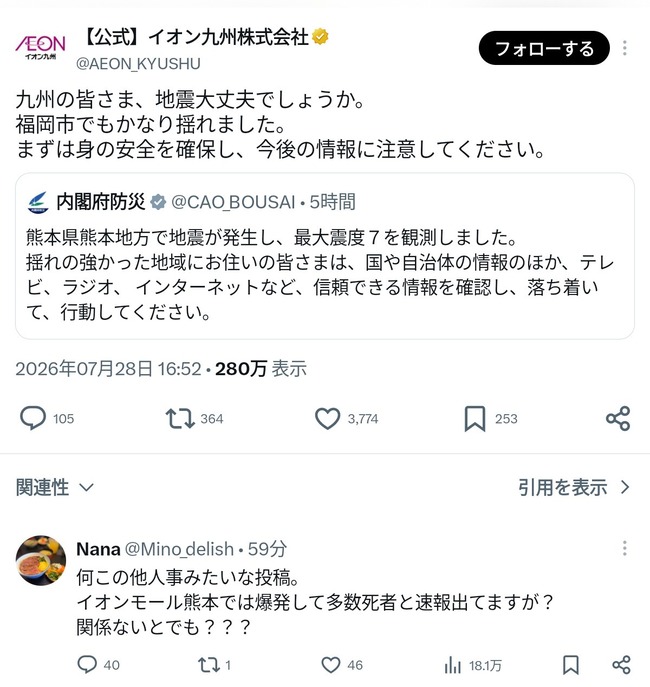
Task: Repost Nana's reply
Action: coord(208,665)
